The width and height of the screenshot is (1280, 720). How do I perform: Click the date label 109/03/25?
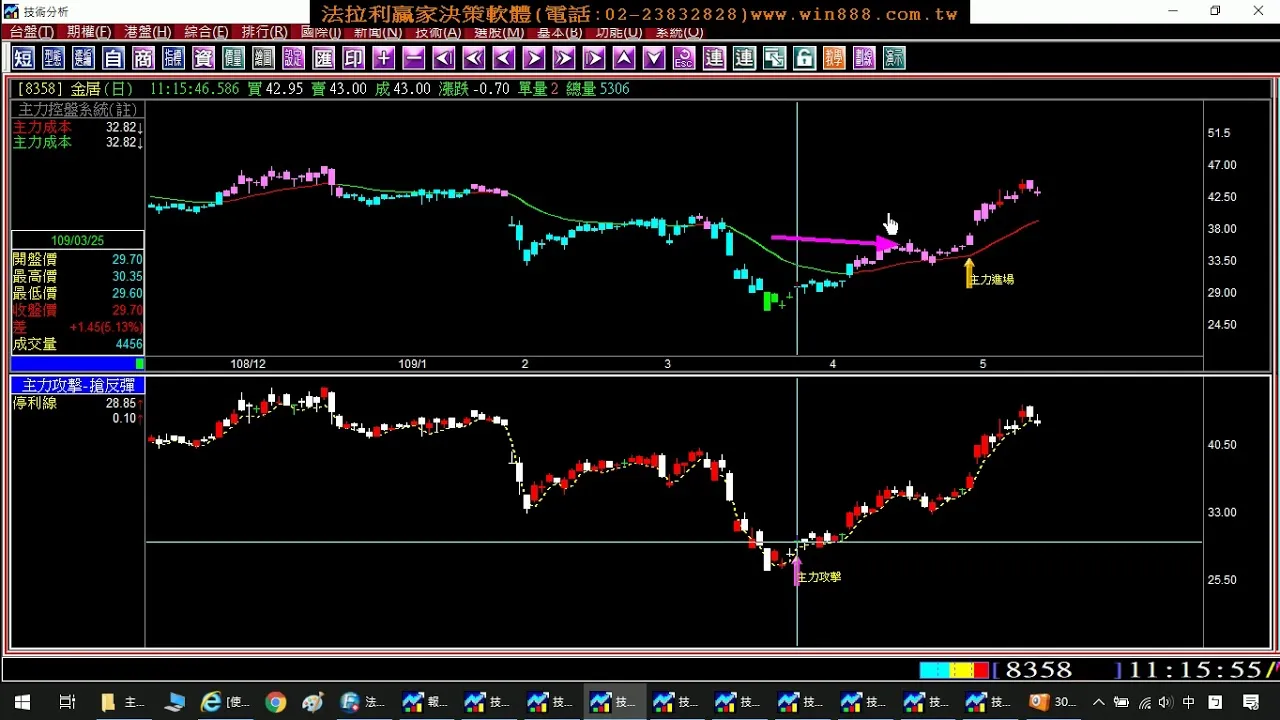[x=78, y=241]
